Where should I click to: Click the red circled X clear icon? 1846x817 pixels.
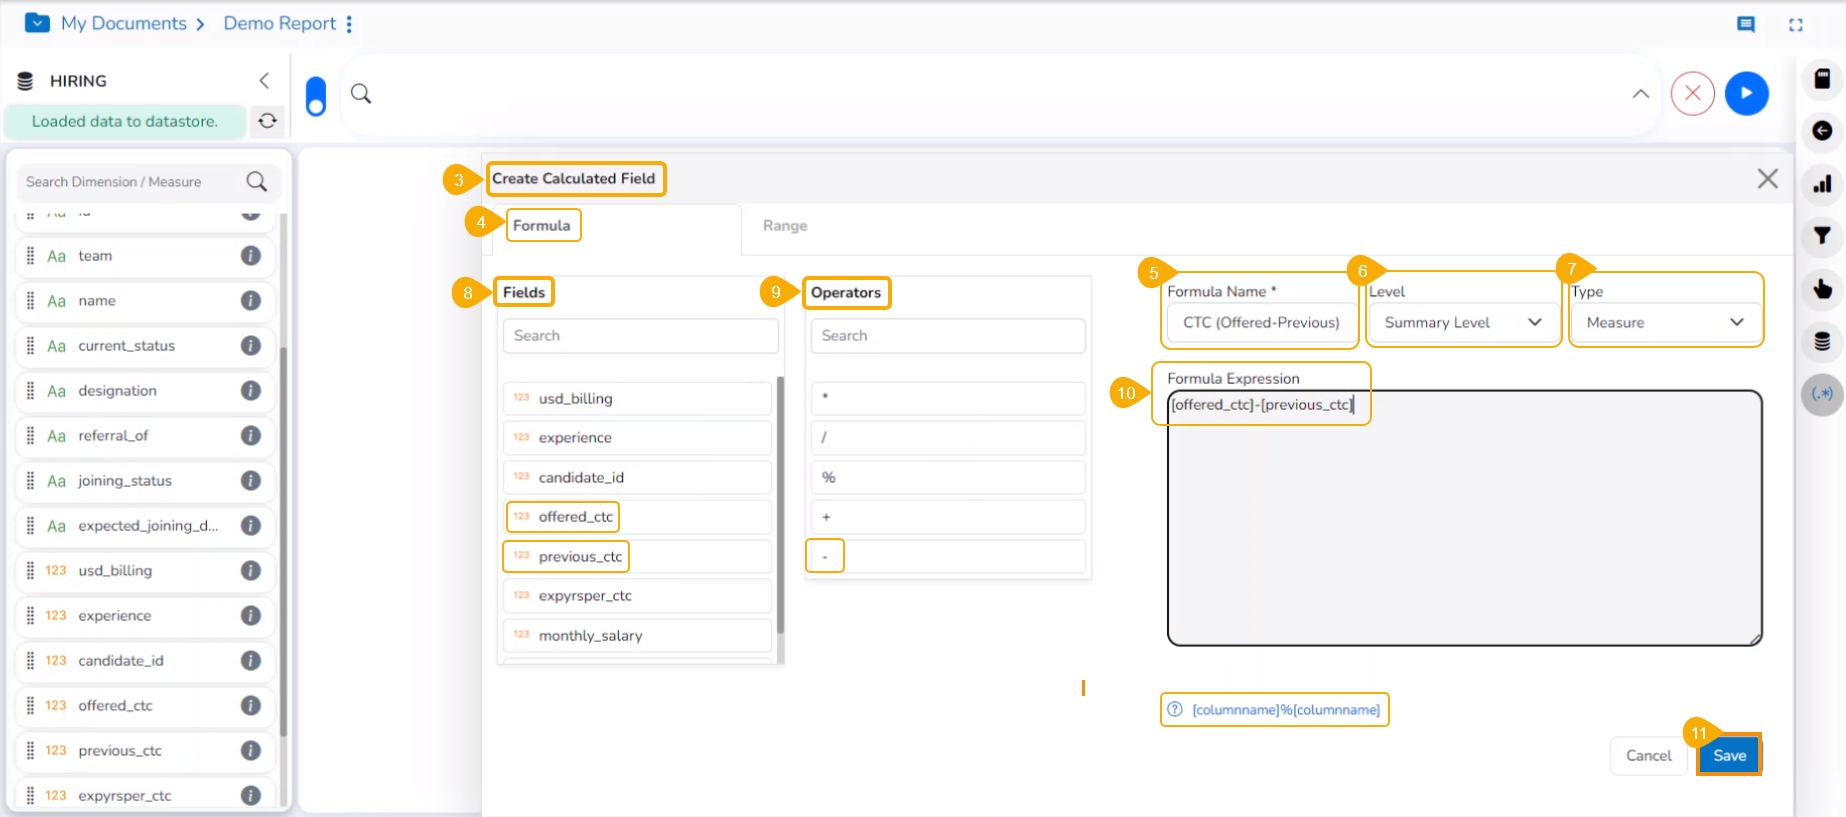pos(1692,94)
